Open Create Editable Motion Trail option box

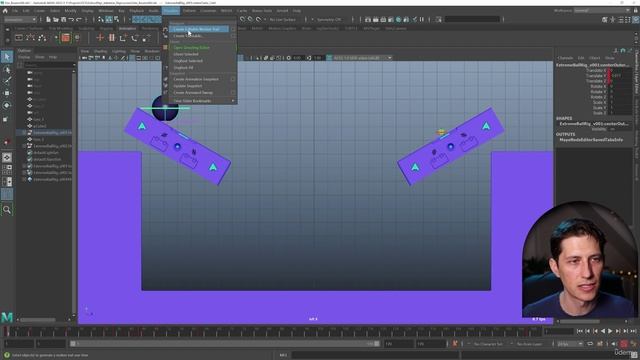(233, 29)
